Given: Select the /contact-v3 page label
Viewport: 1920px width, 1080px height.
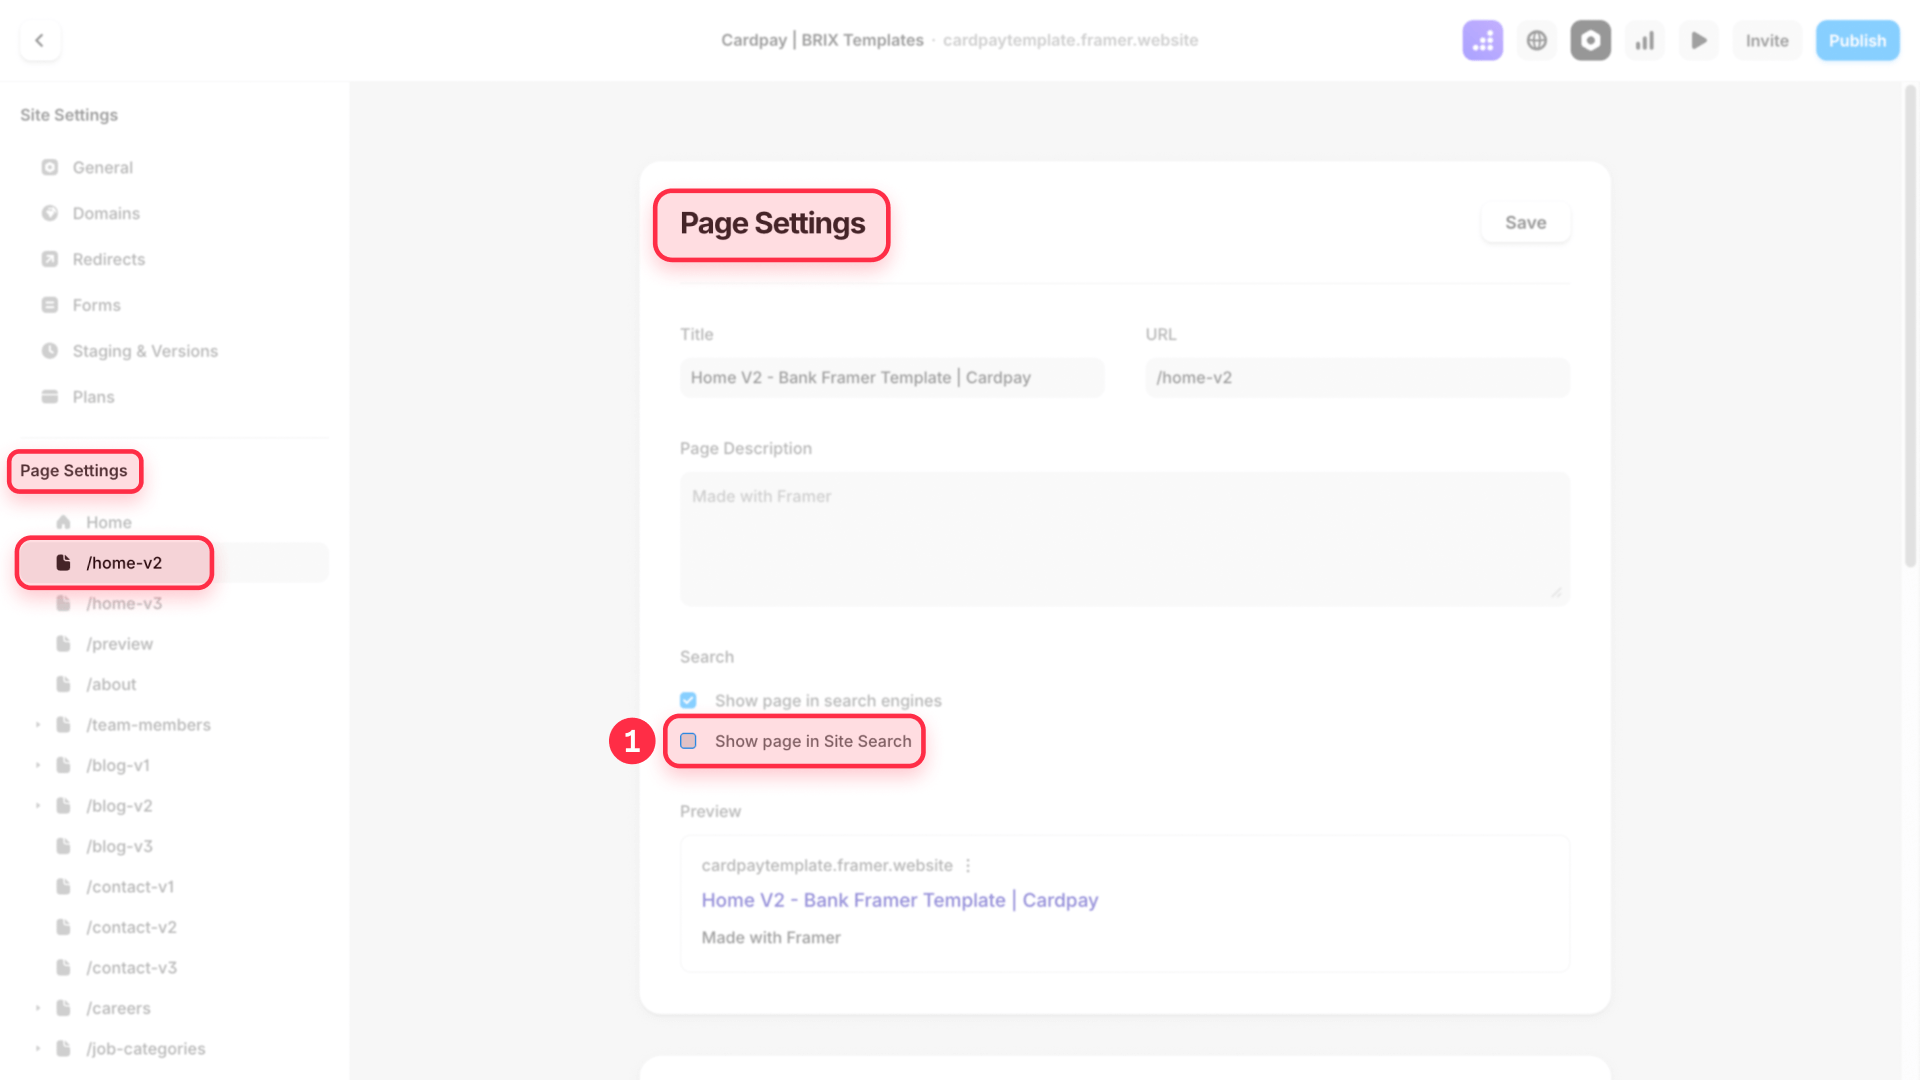Looking at the screenshot, I should tap(131, 968).
